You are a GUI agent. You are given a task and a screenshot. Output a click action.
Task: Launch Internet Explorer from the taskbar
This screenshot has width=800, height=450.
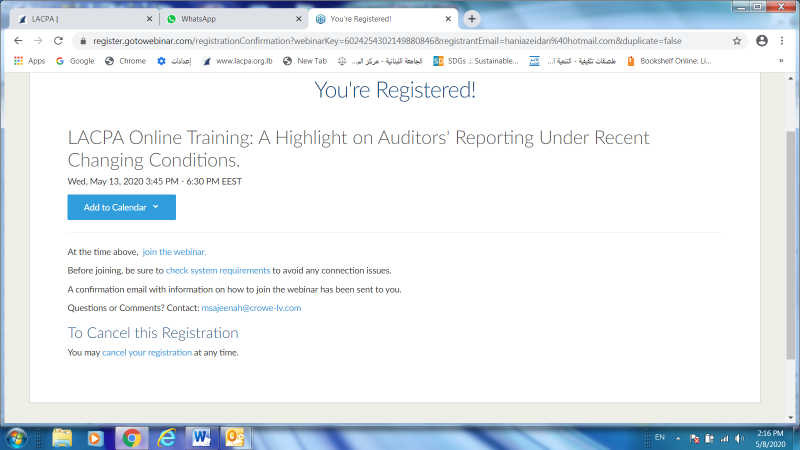pyautogui.click(x=166, y=438)
